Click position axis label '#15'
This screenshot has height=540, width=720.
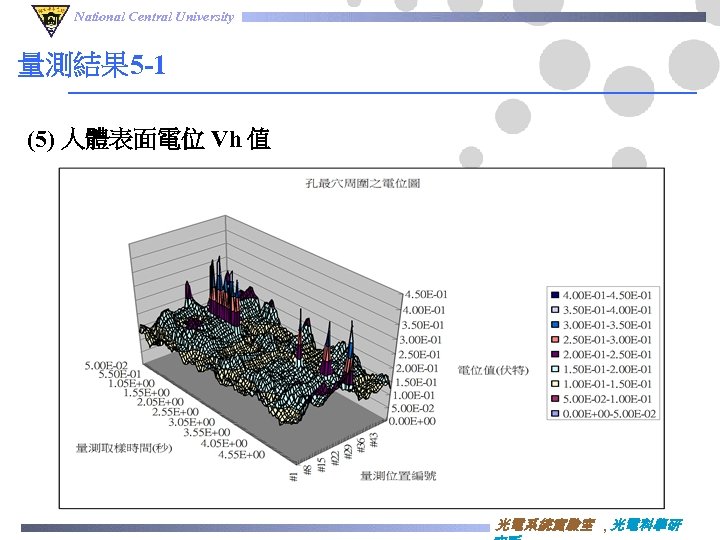pyautogui.click(x=322, y=464)
